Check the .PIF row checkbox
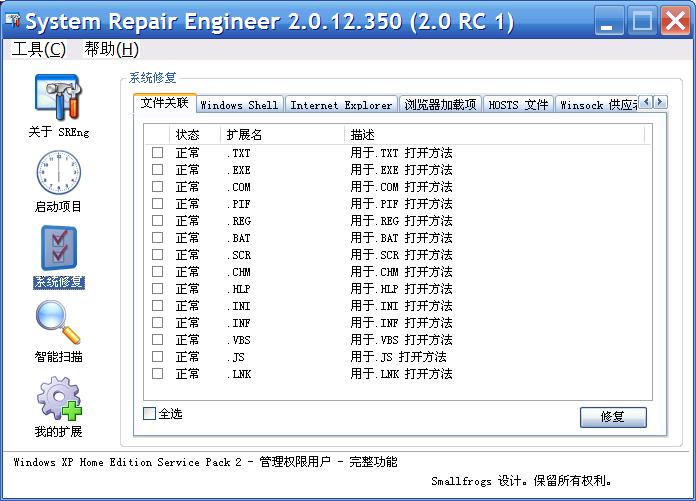 [x=157, y=204]
